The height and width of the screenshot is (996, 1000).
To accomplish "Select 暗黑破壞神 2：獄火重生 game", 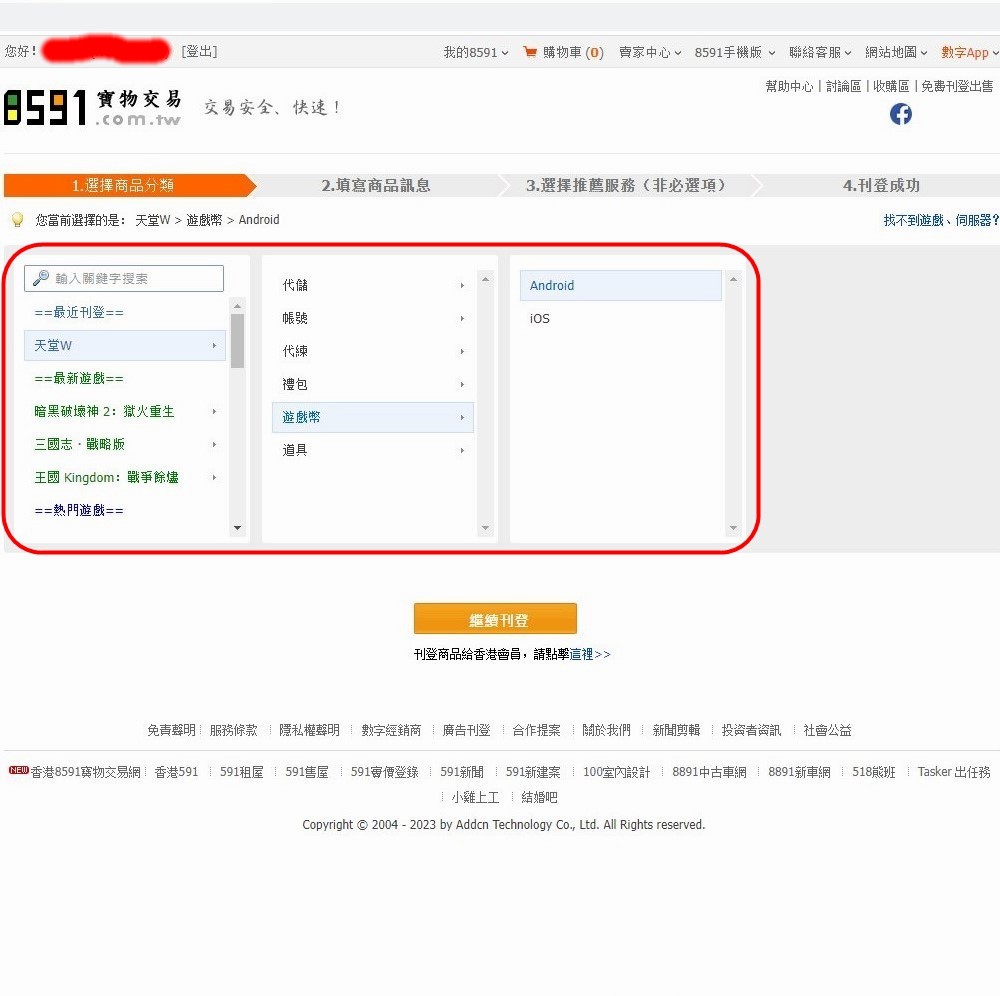I will [105, 411].
